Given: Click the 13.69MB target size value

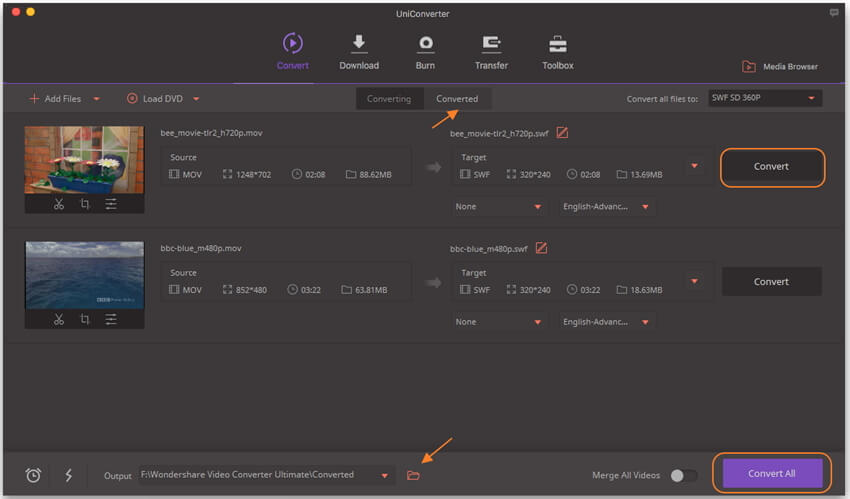Looking at the screenshot, I should [x=646, y=174].
